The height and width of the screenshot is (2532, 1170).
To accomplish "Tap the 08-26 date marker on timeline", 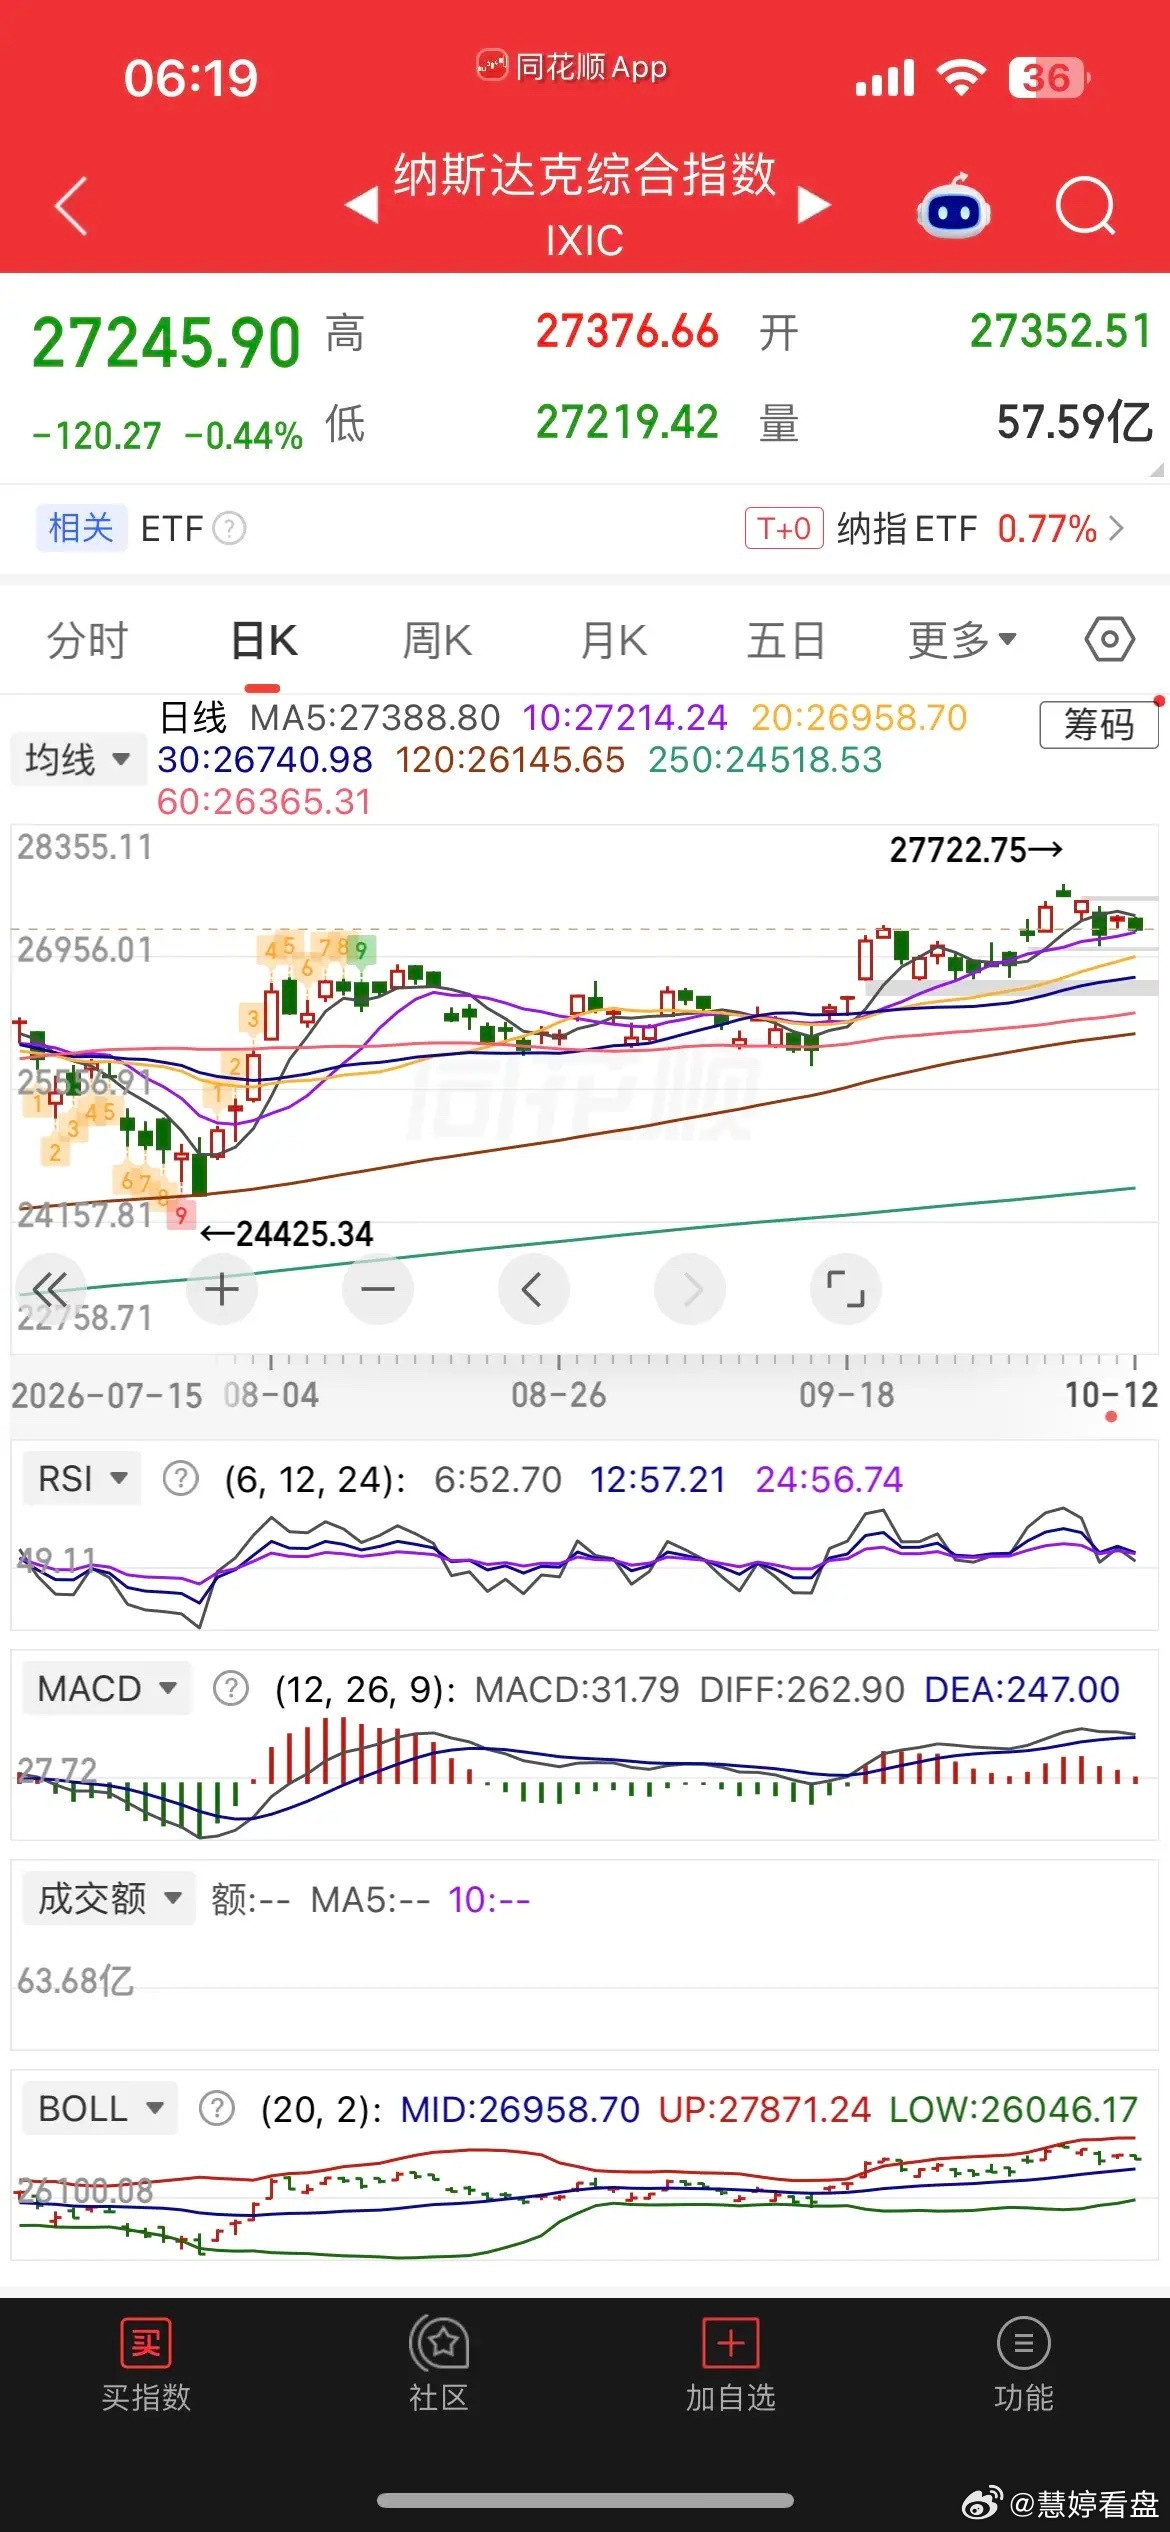I will point(558,1394).
